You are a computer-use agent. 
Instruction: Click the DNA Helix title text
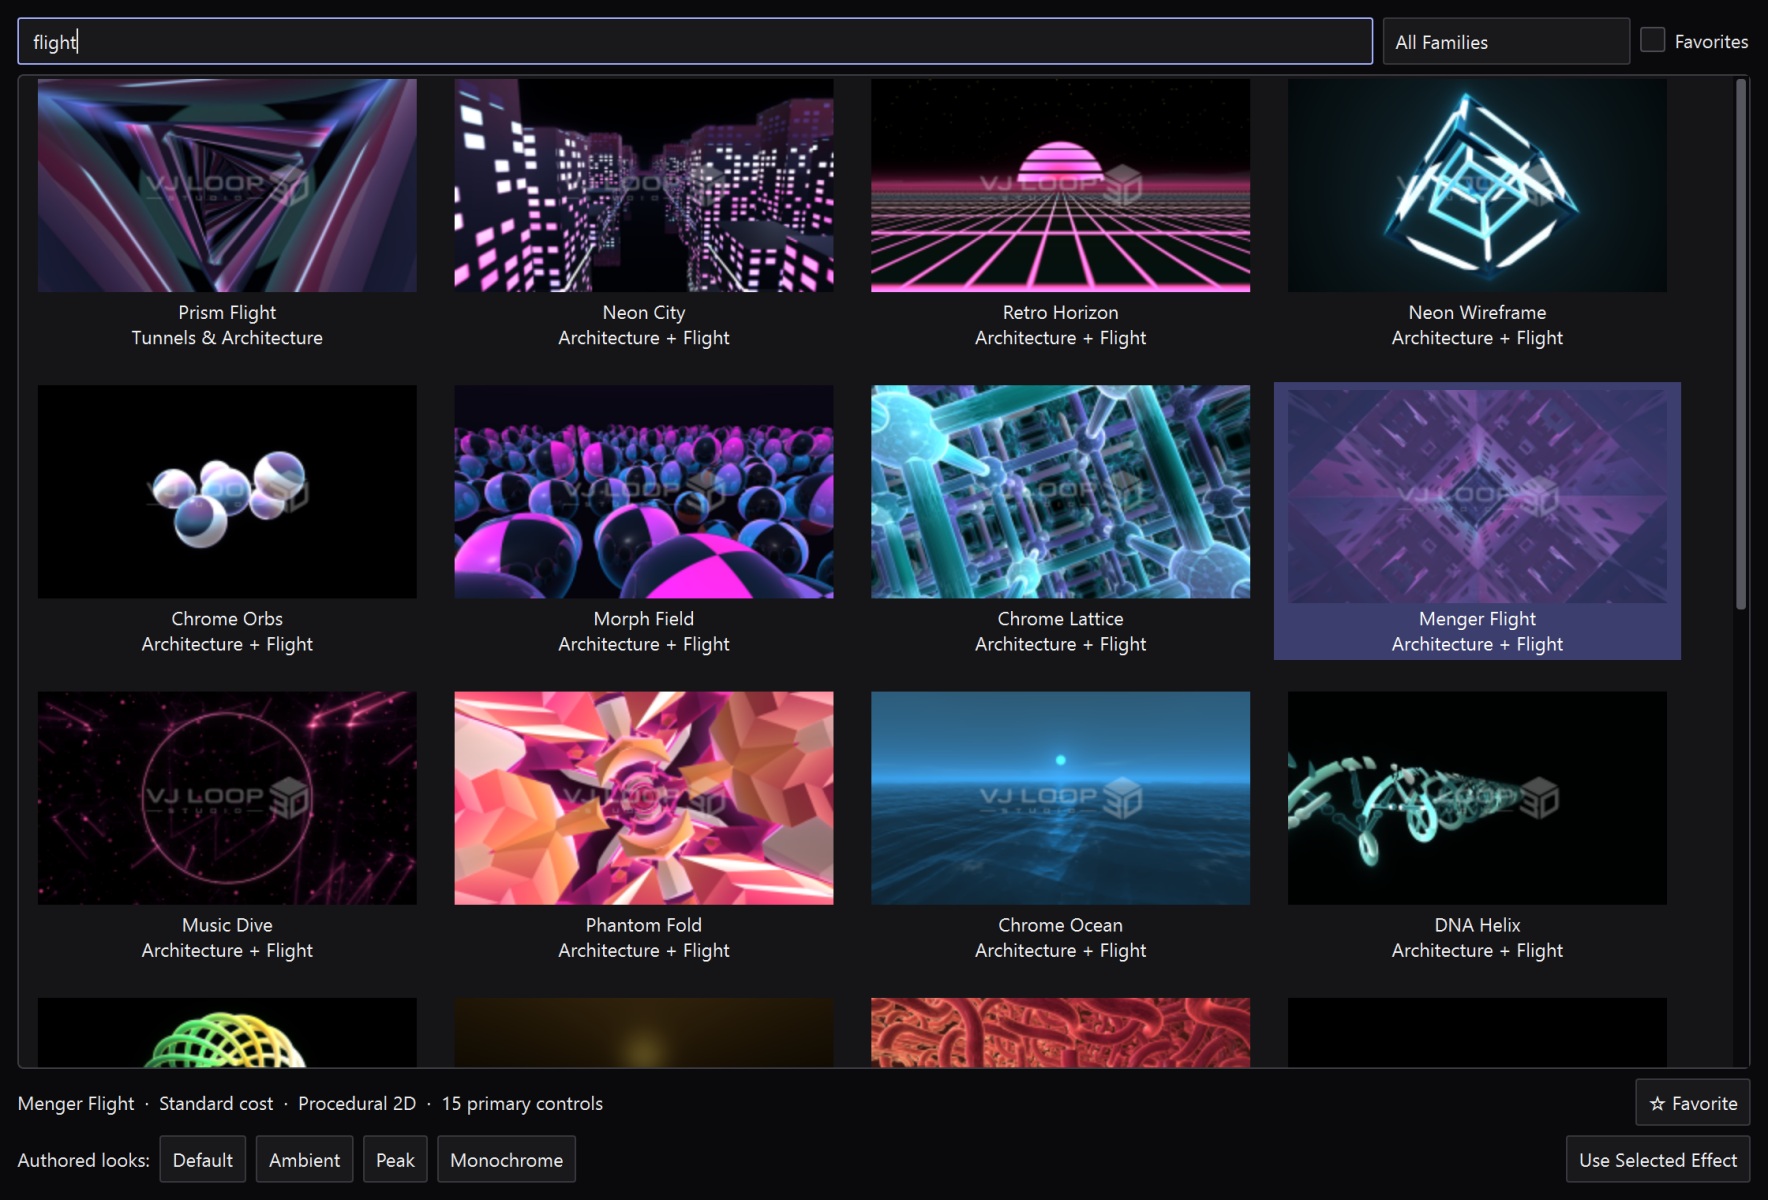coord(1477,925)
